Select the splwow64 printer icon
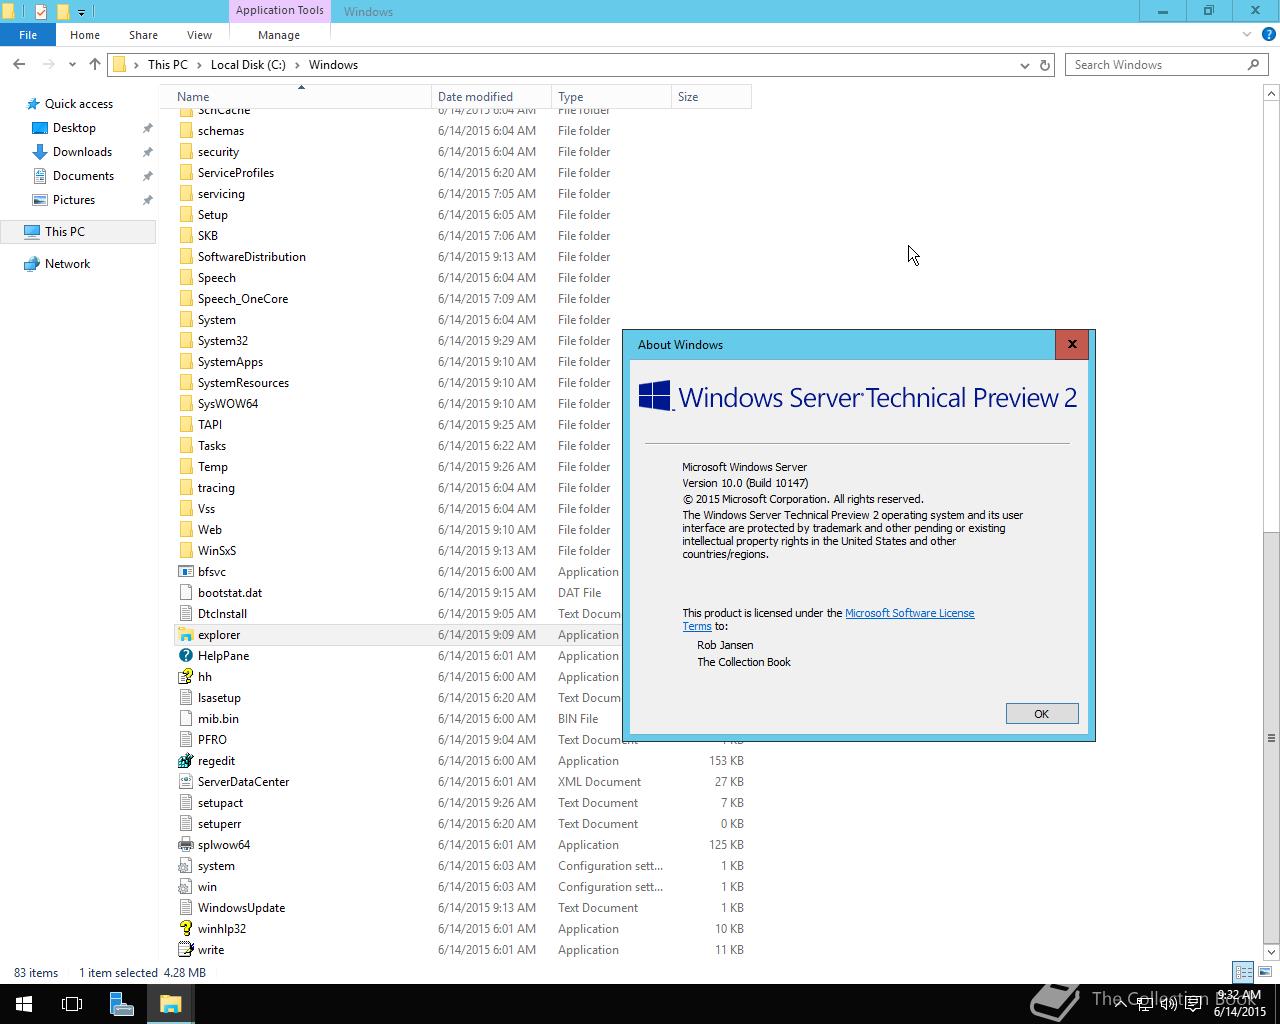The image size is (1280, 1024). (x=185, y=845)
